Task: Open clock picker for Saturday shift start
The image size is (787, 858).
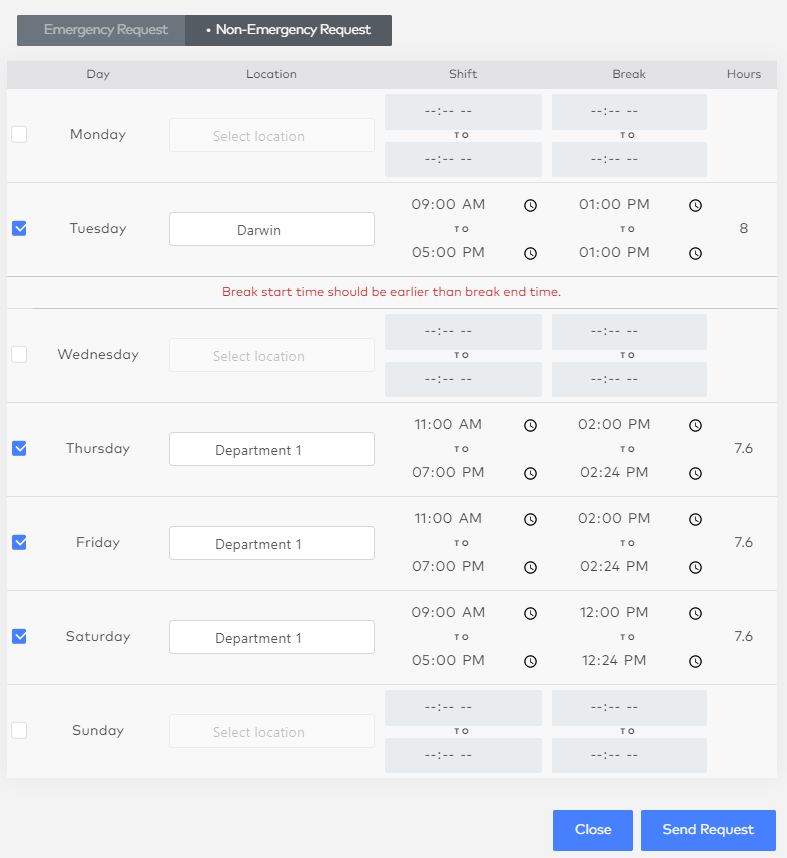Action: pyautogui.click(x=530, y=613)
